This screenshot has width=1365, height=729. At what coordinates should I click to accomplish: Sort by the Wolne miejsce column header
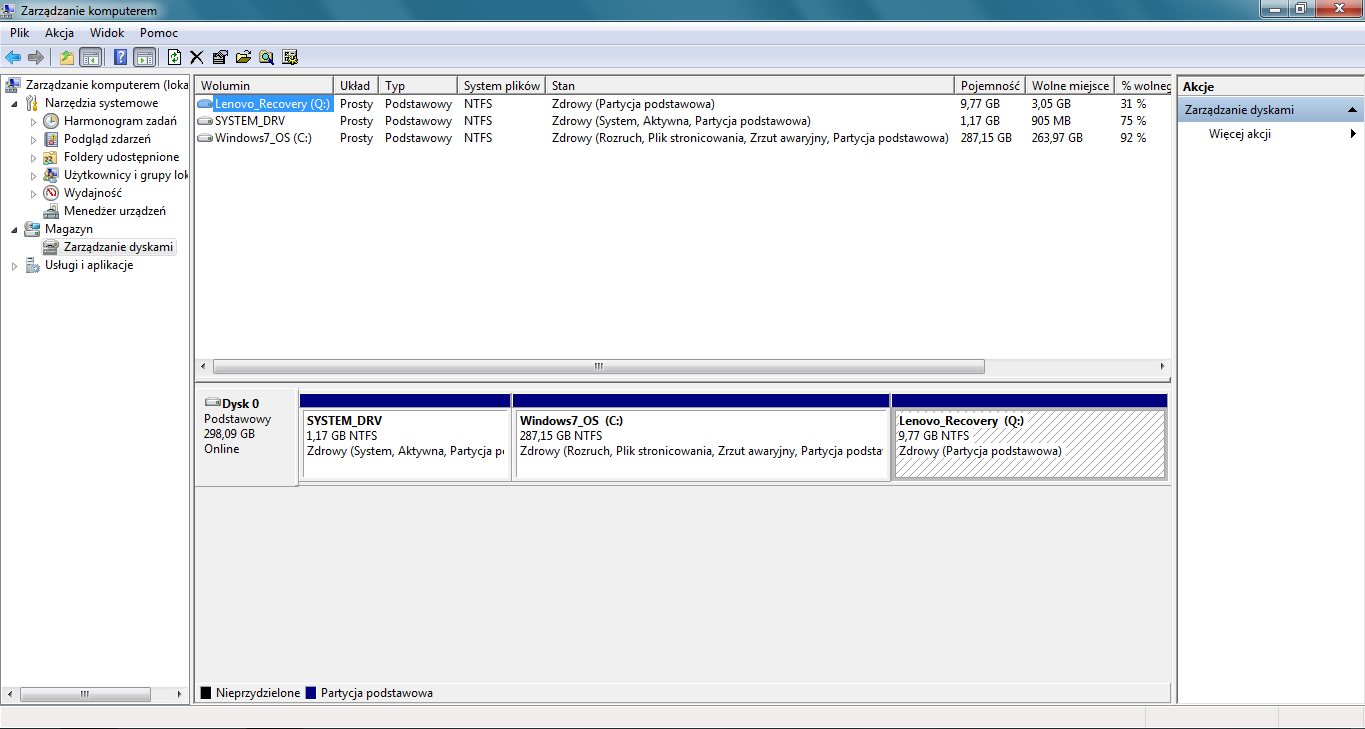tap(1070, 86)
